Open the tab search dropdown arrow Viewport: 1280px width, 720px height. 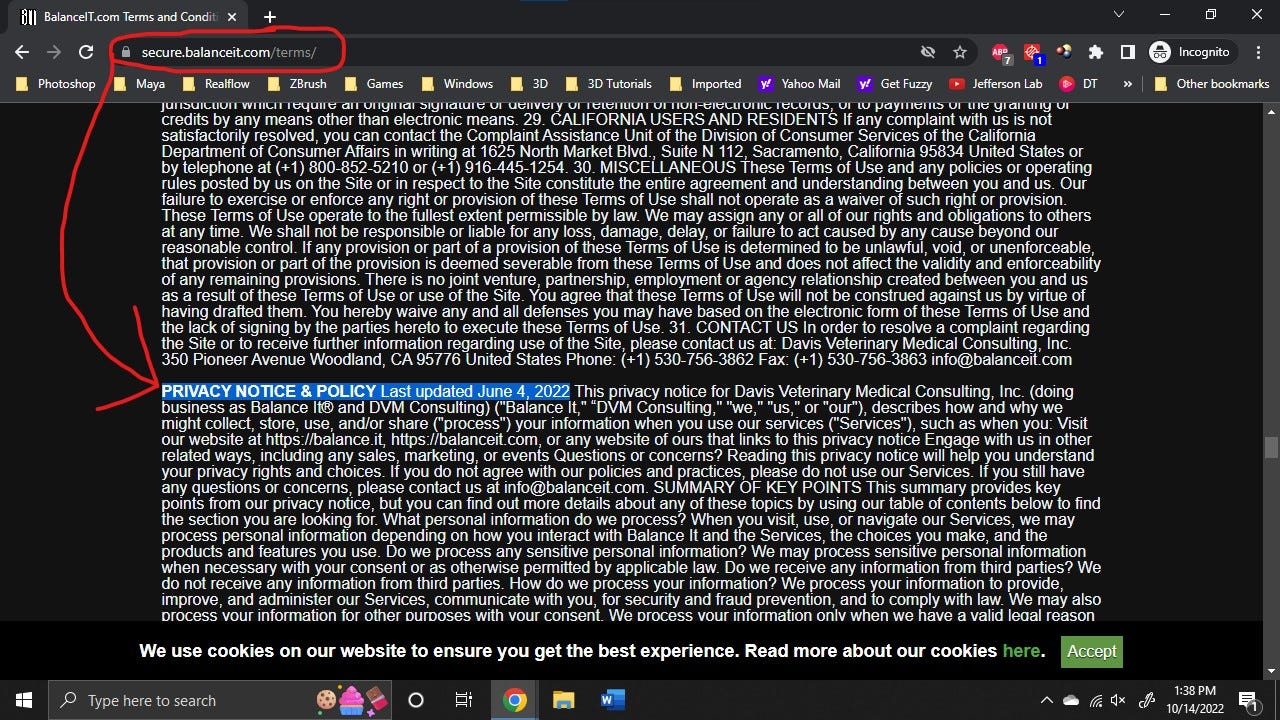(1118, 14)
